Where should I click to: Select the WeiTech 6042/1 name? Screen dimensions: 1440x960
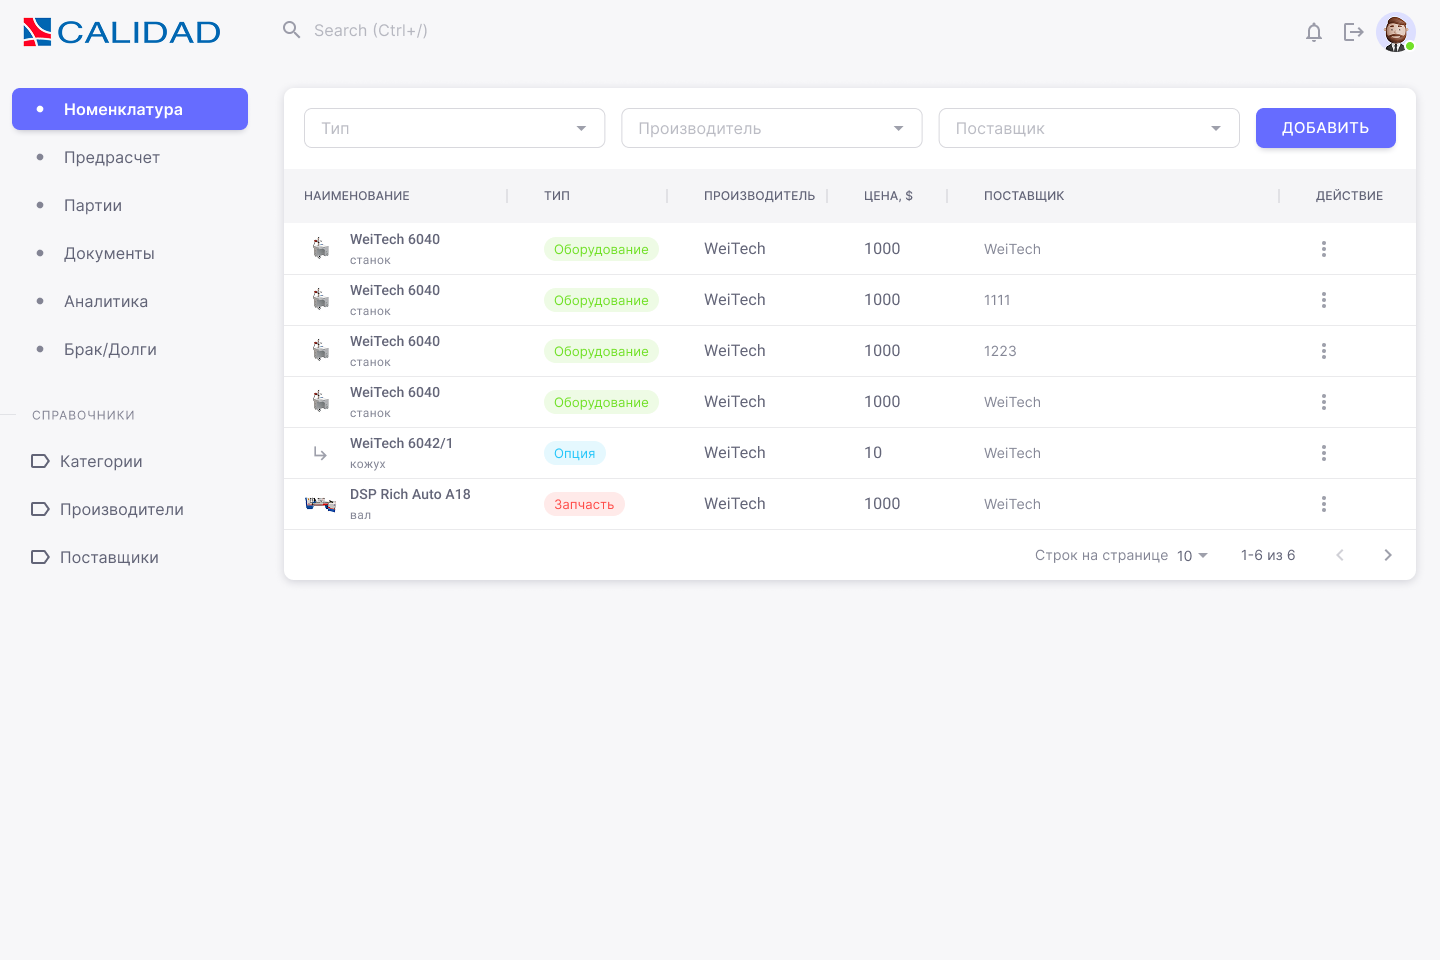(x=401, y=443)
